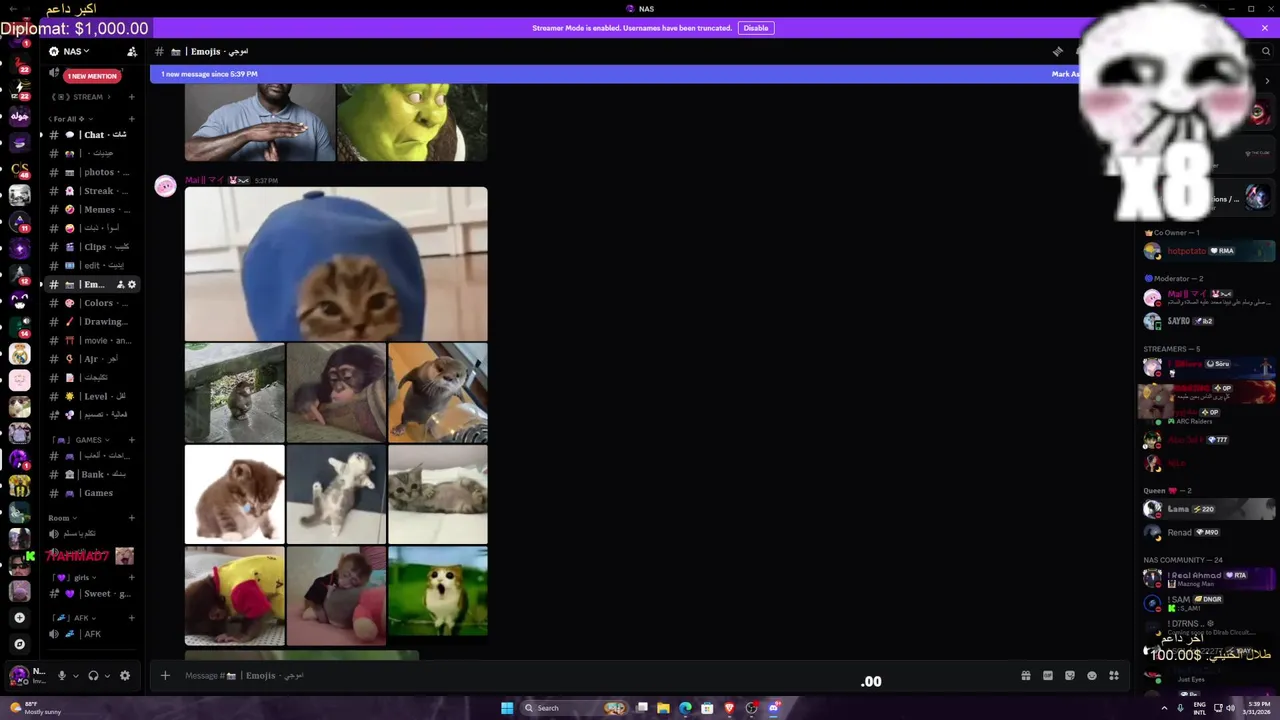Open the Sweet channel under girls
This screenshot has height=720, width=1280.
(x=92, y=594)
